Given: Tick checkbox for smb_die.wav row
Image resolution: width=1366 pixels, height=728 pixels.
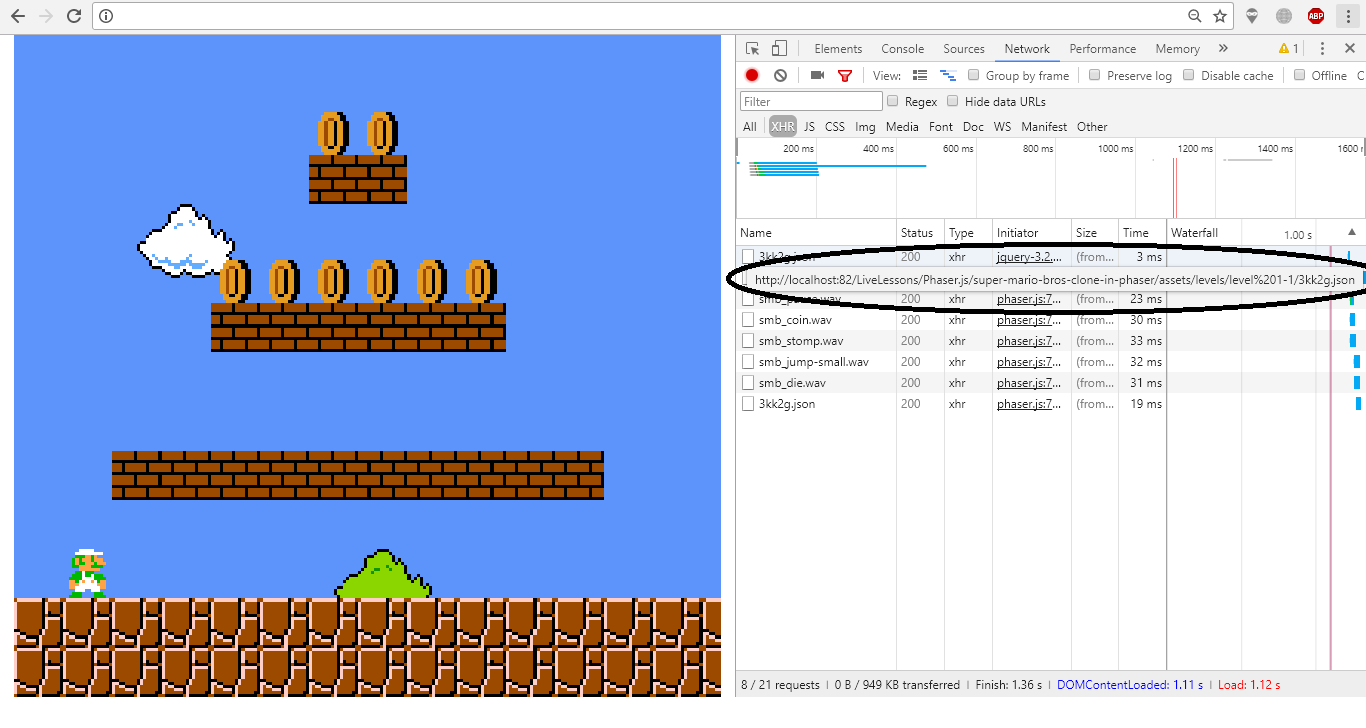Looking at the screenshot, I should pos(748,383).
